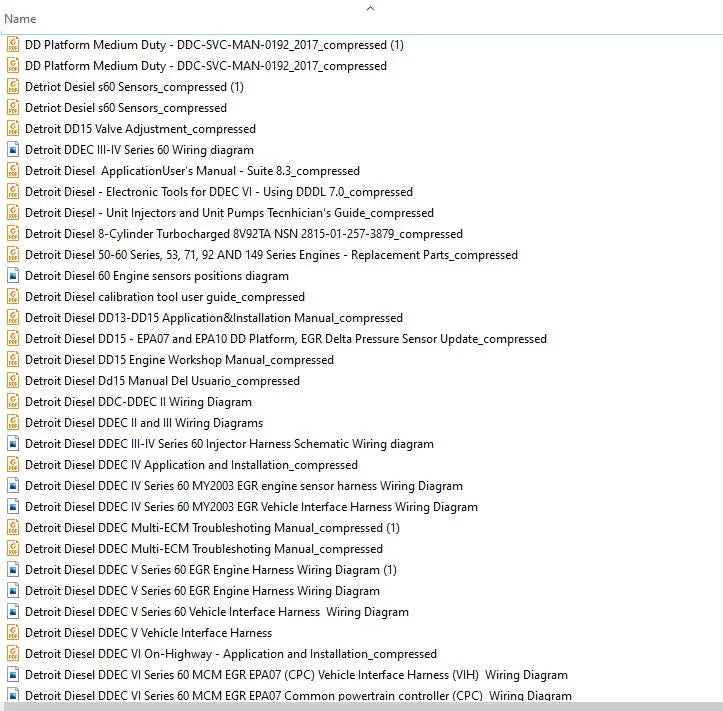
Task: Select file name Detroit DD15 Valve Adjustment_compressed
Action: (140, 129)
